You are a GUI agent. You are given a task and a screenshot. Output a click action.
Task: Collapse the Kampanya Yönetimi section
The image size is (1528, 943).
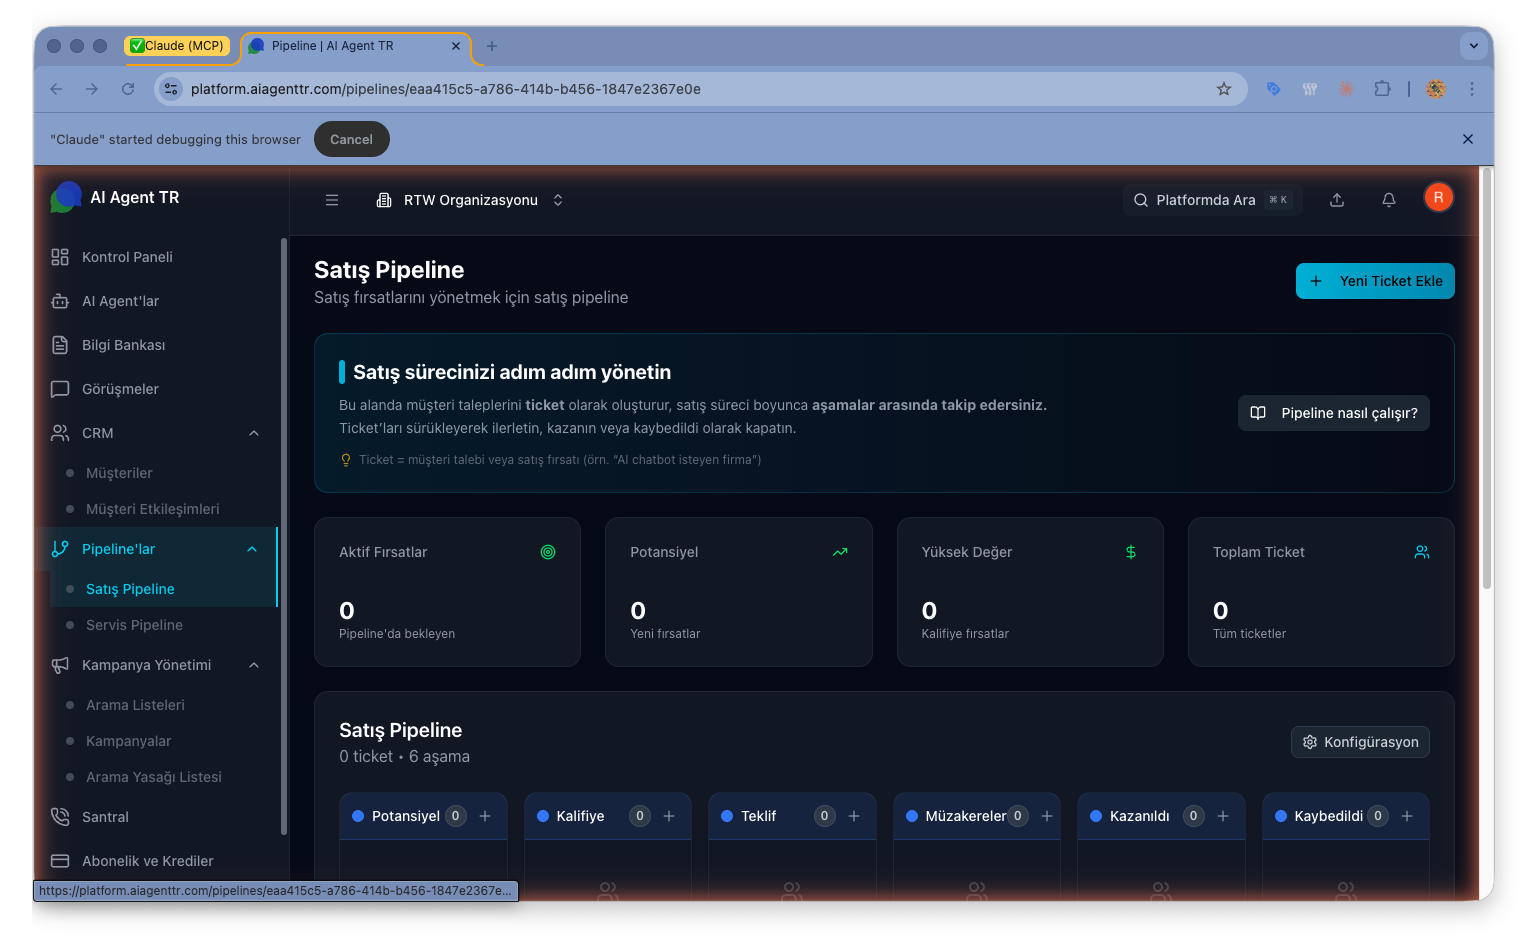coord(254,664)
